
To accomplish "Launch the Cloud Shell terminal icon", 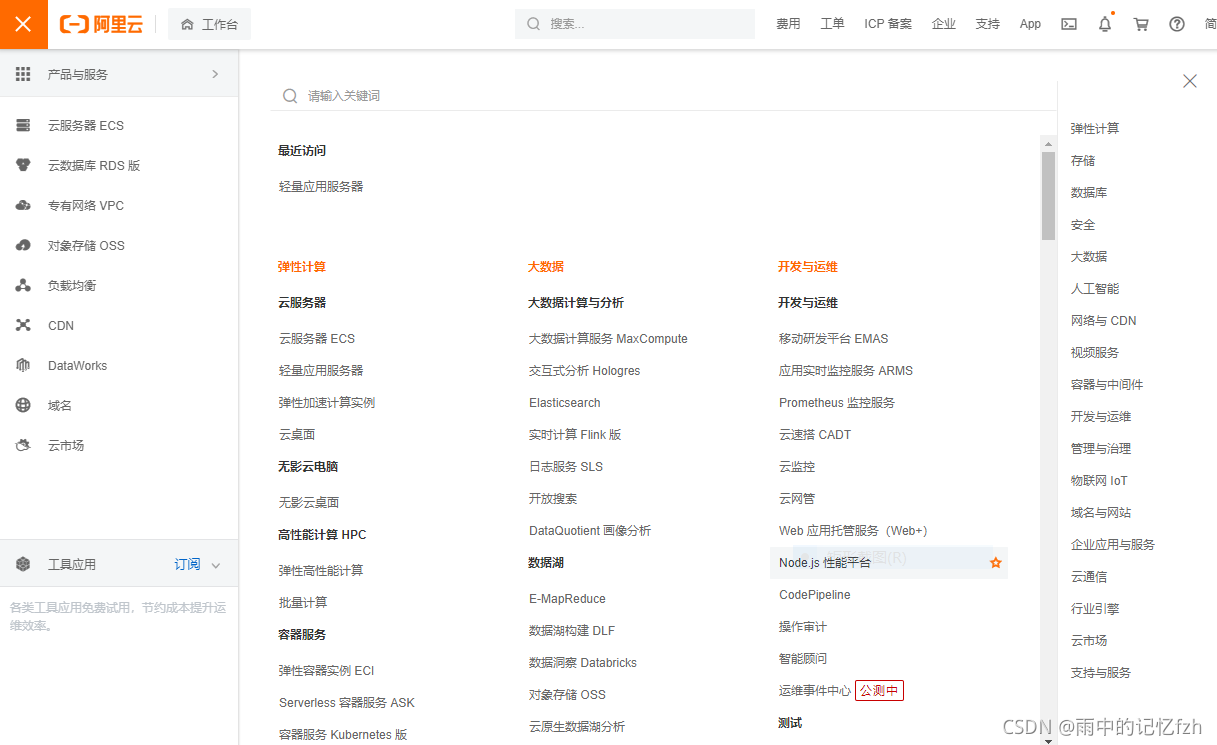I will click(1069, 24).
